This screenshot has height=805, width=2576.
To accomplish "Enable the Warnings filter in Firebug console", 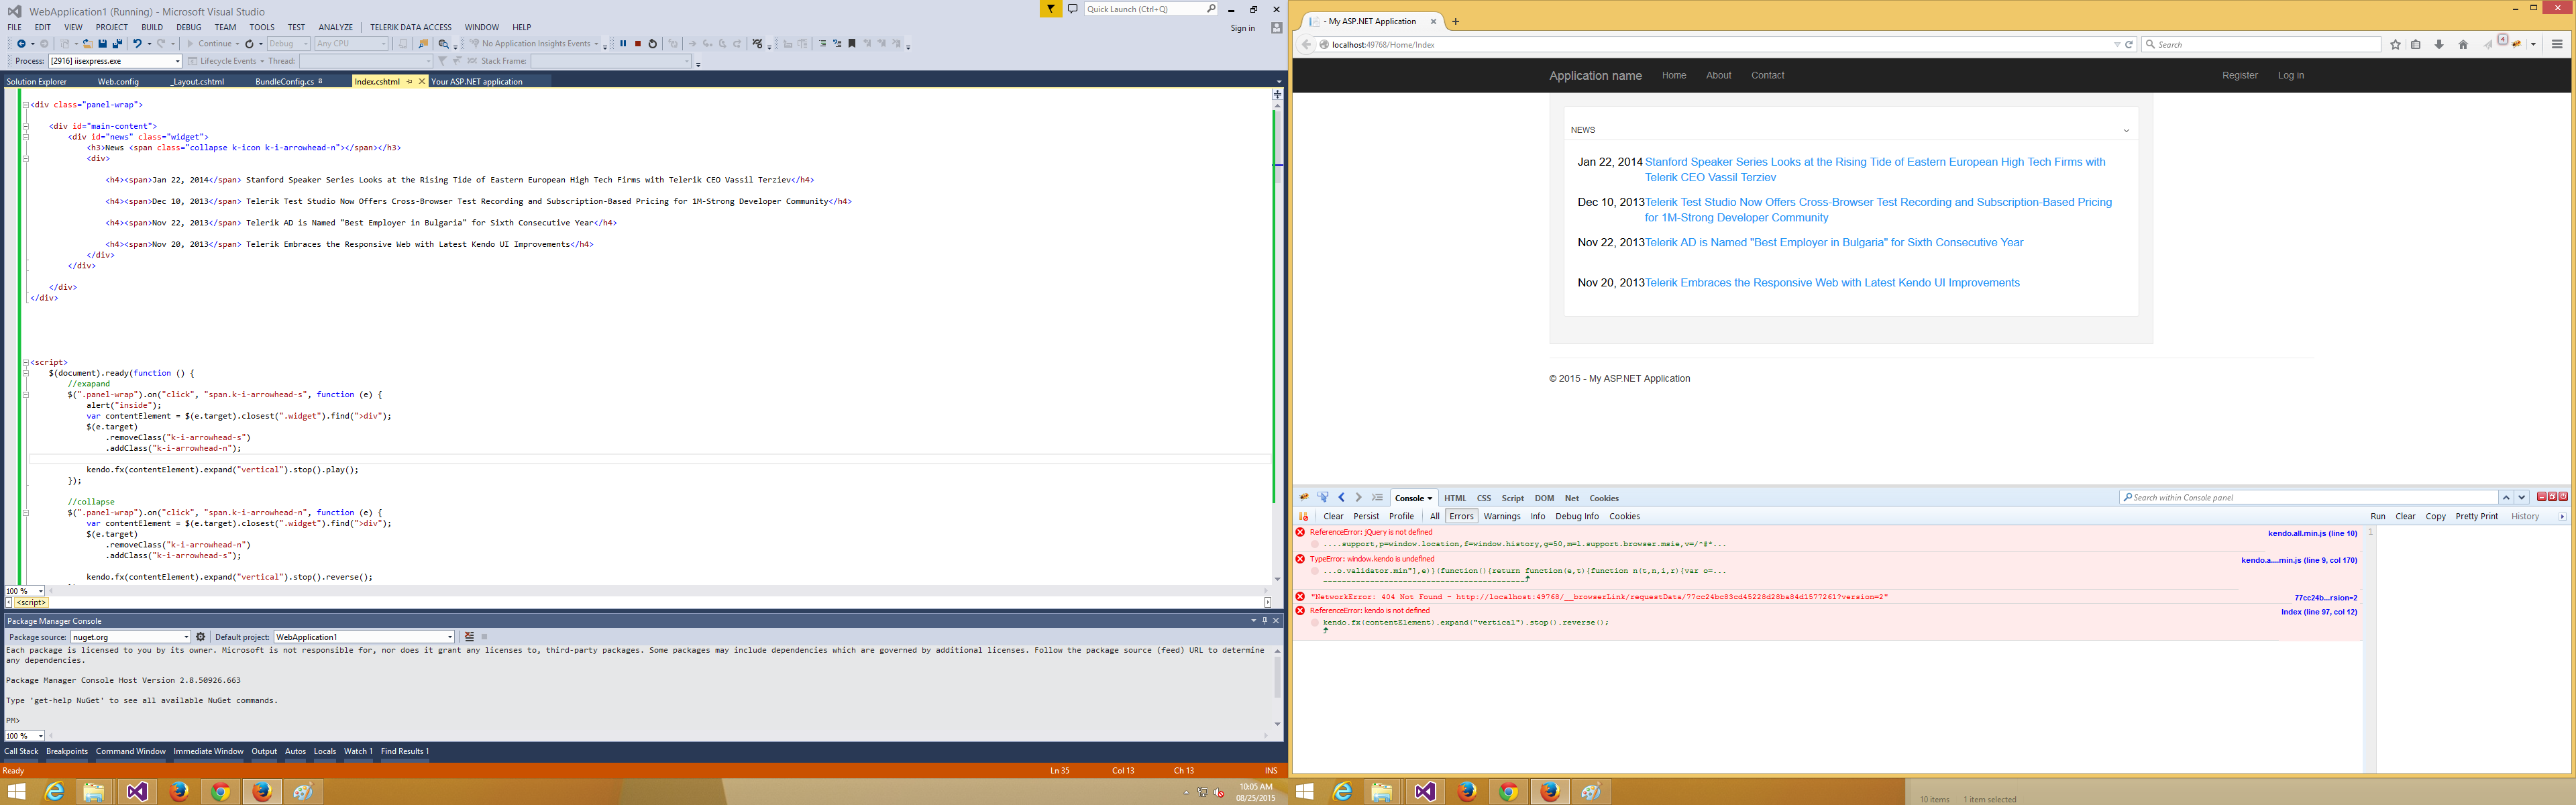I will click(x=1501, y=517).
